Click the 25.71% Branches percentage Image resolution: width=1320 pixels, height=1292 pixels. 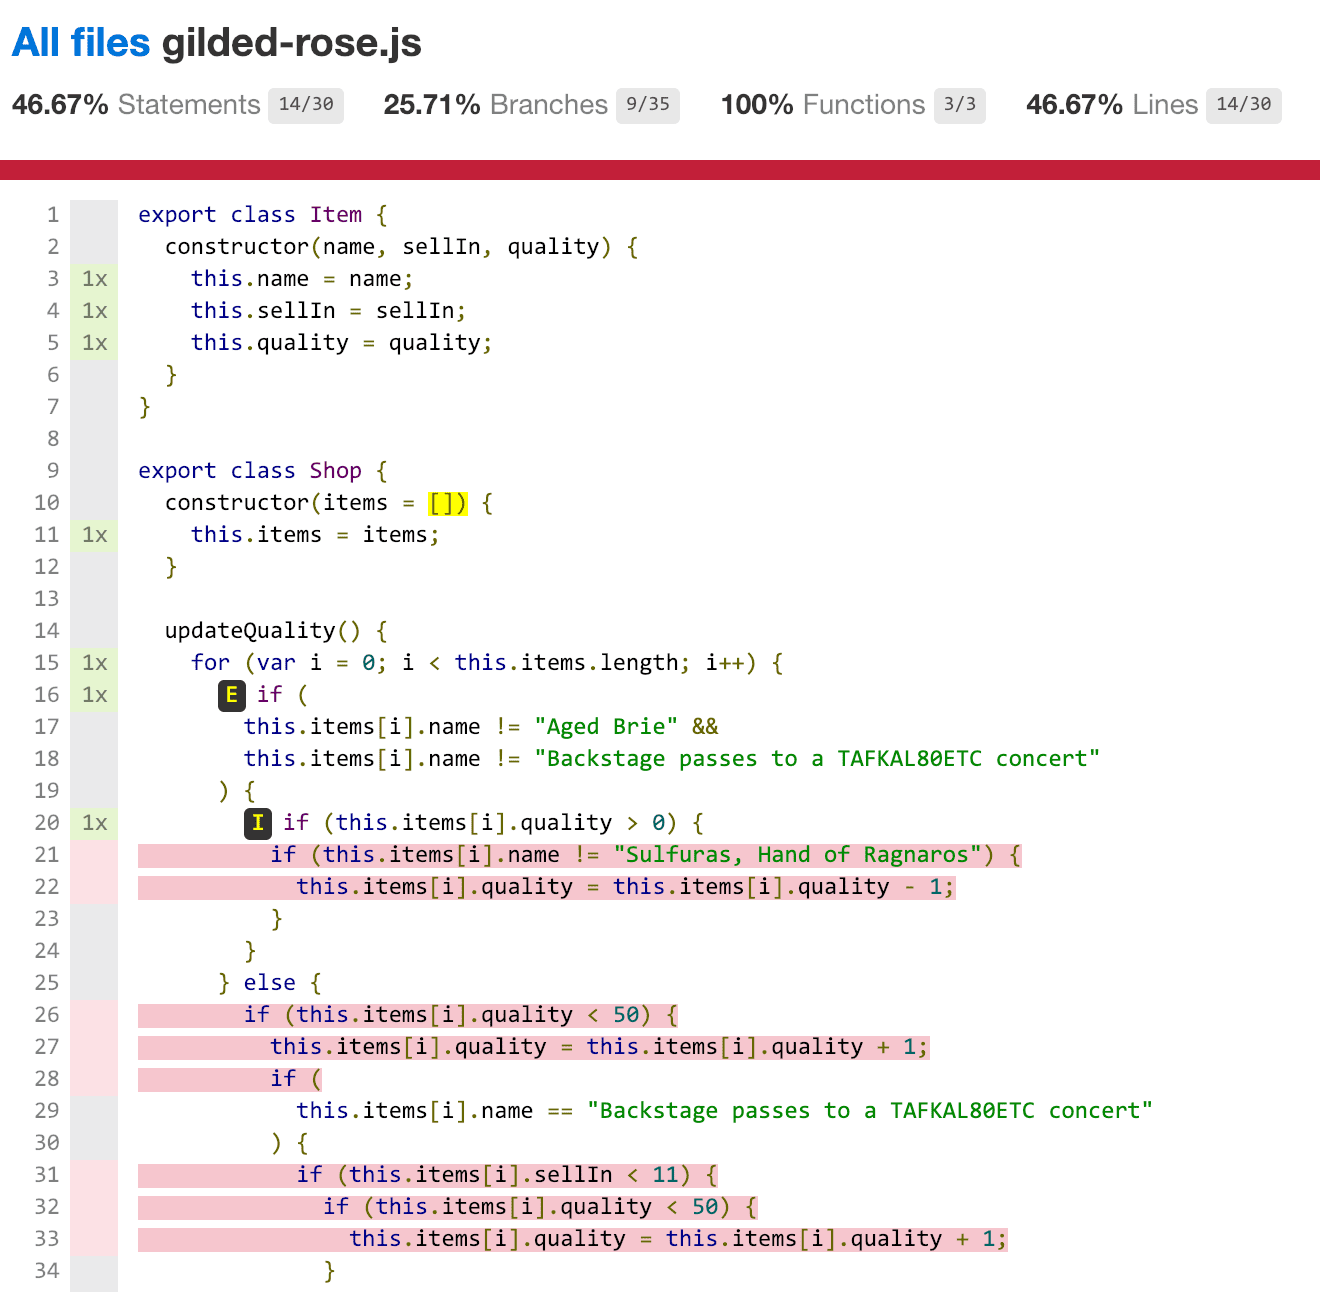(x=432, y=104)
